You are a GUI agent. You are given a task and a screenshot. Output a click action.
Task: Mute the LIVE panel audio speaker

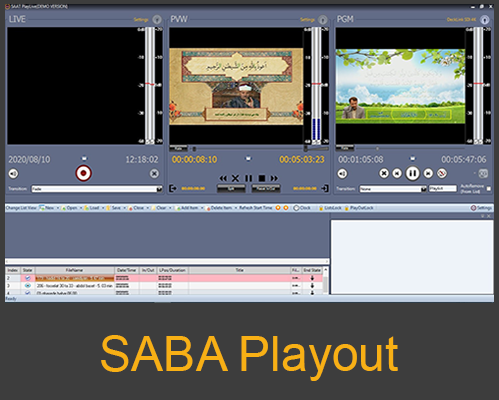click(13, 173)
